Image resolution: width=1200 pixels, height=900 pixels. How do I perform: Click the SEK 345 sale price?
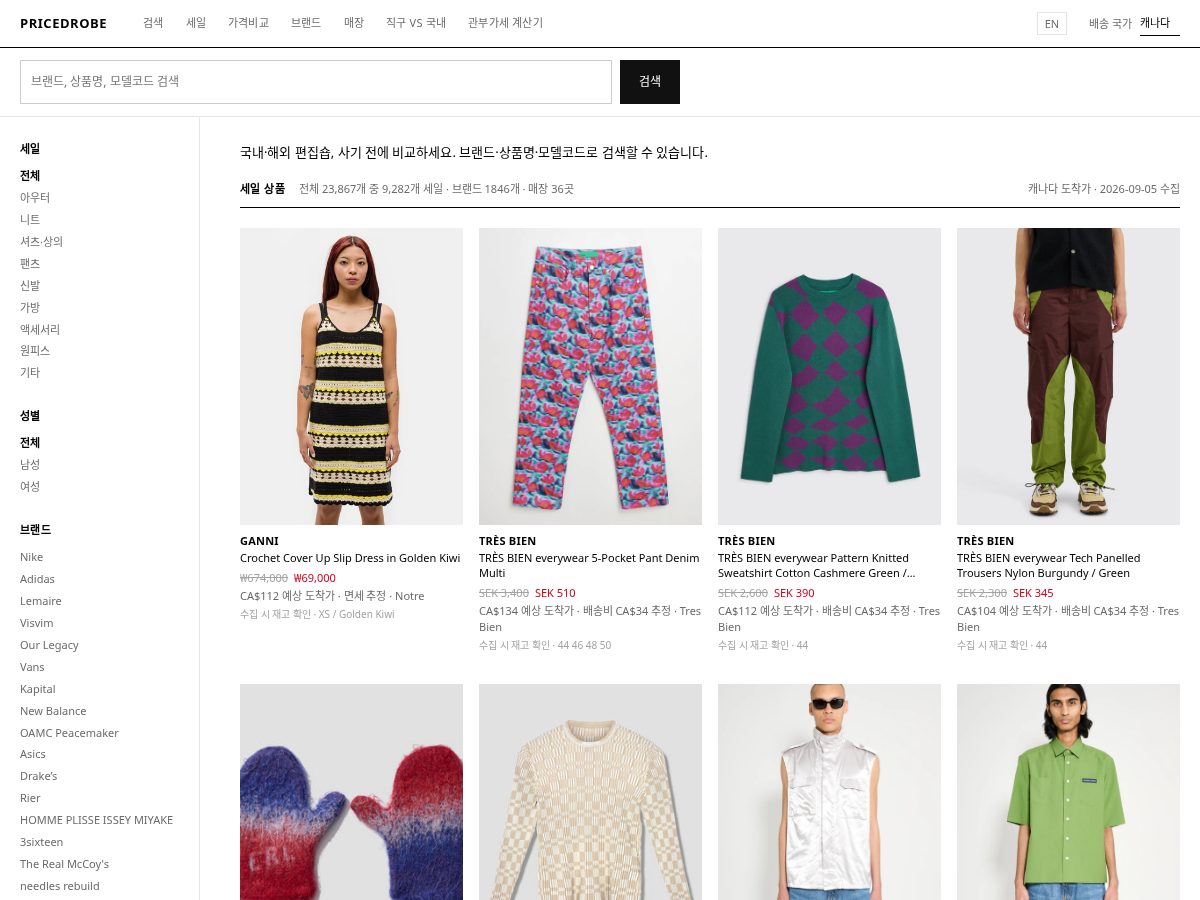[x=1033, y=593]
